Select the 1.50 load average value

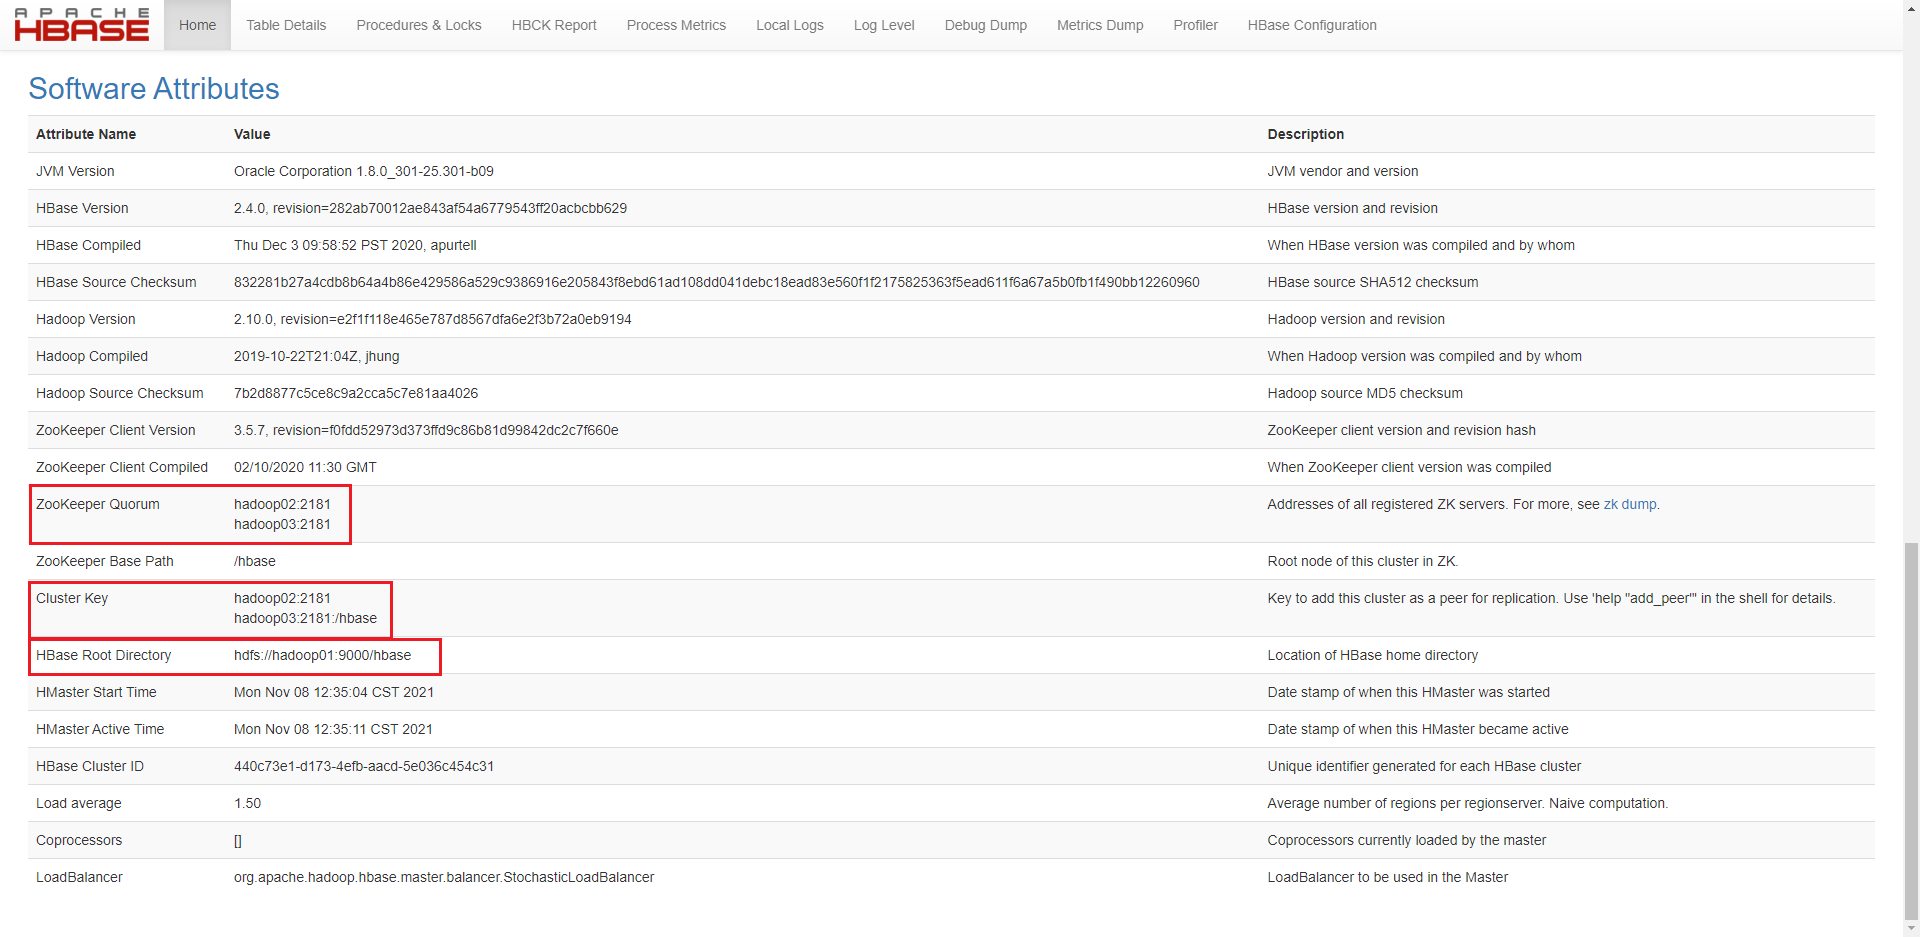click(x=247, y=803)
